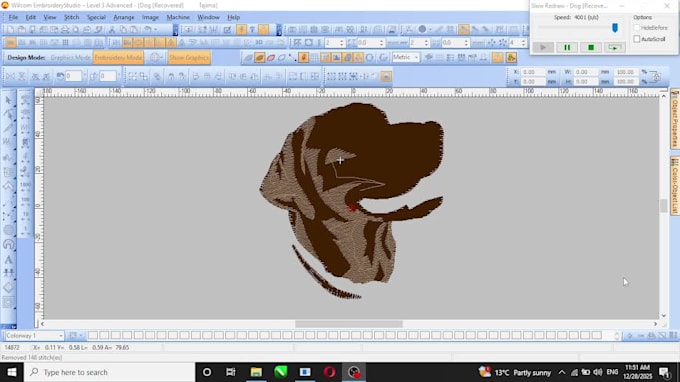Click the X position input field
The image size is (680, 382).
pos(533,72)
